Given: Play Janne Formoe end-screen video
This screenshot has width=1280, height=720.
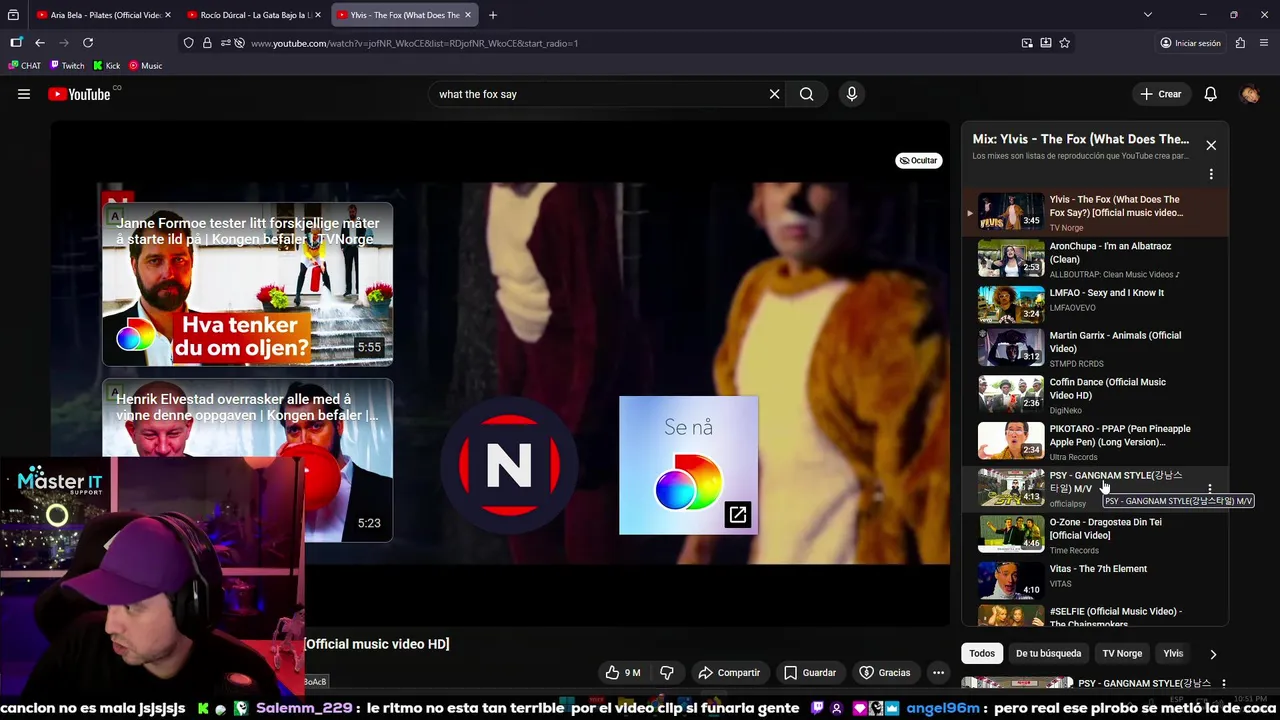Looking at the screenshot, I should tap(247, 285).
